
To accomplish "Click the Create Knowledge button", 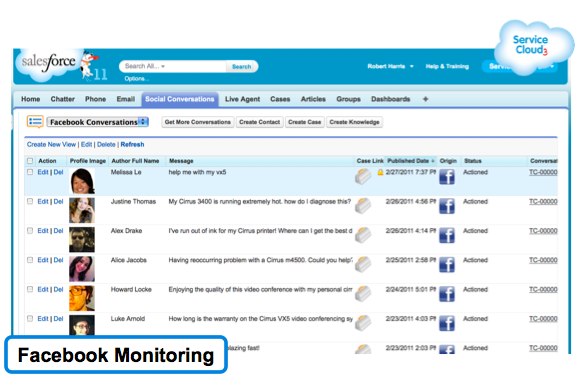I will point(354,122).
